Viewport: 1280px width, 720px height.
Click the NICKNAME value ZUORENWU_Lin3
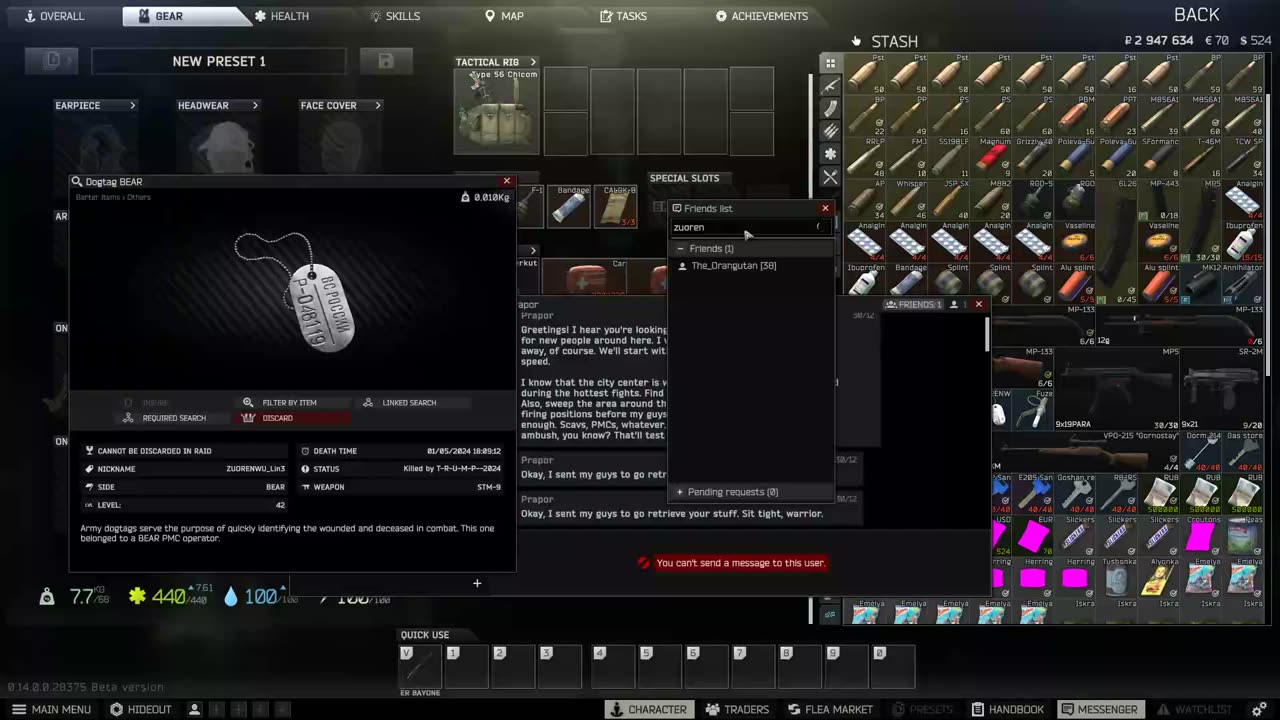click(255, 469)
